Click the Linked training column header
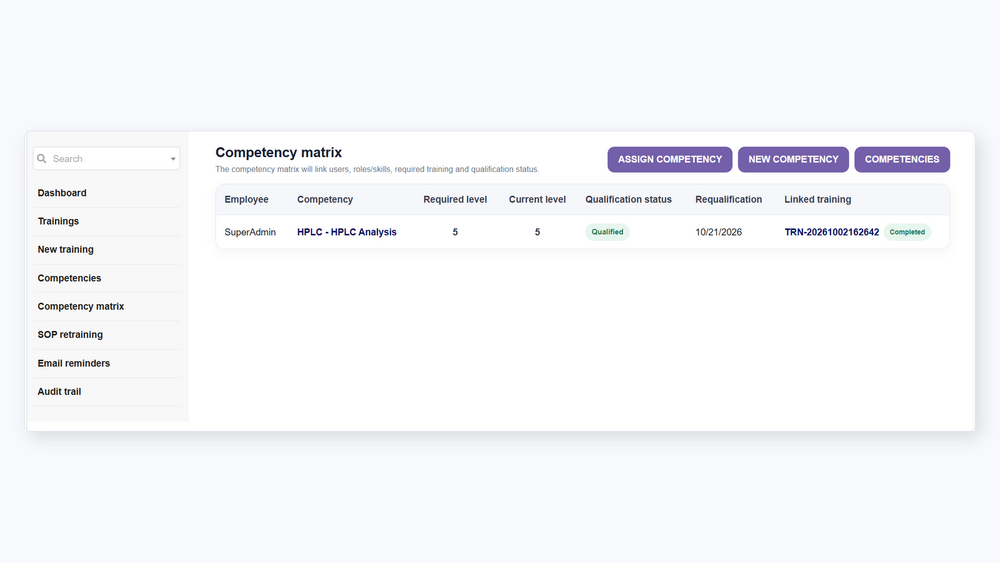Viewport: 1000px width, 563px height. [x=818, y=200]
